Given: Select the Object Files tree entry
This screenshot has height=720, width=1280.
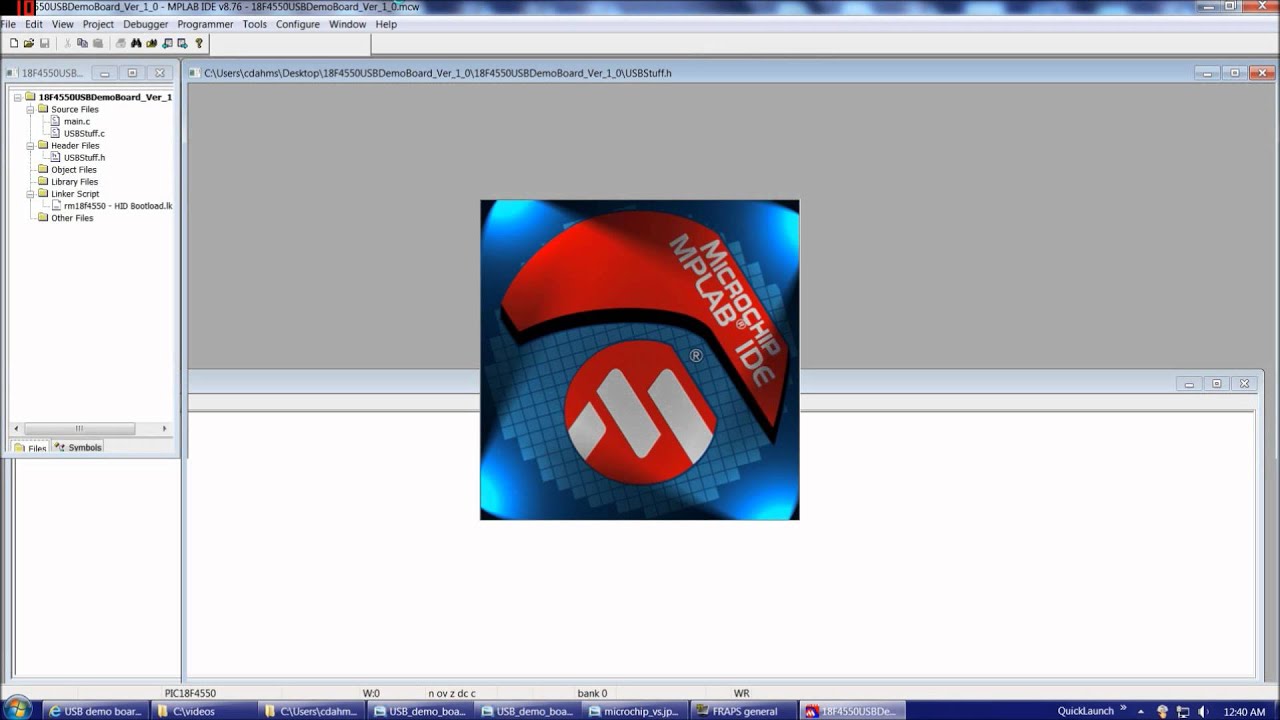Looking at the screenshot, I should tap(74, 169).
